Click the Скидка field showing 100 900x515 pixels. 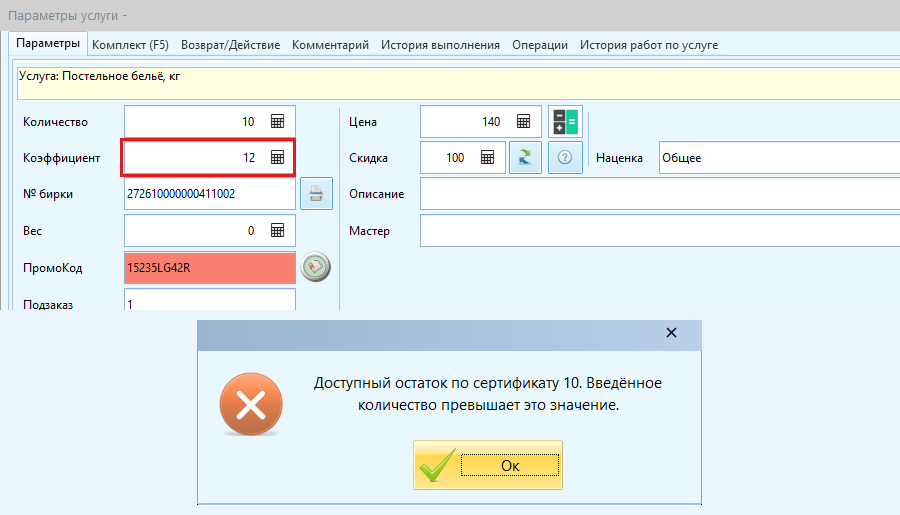tap(463, 157)
